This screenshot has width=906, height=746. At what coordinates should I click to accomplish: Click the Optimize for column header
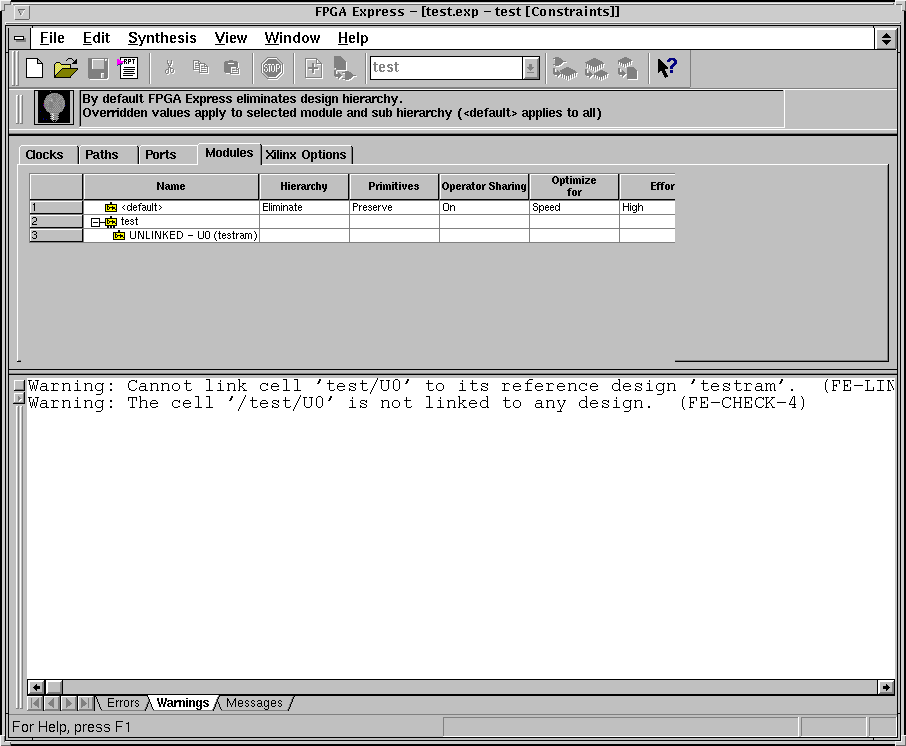(574, 187)
